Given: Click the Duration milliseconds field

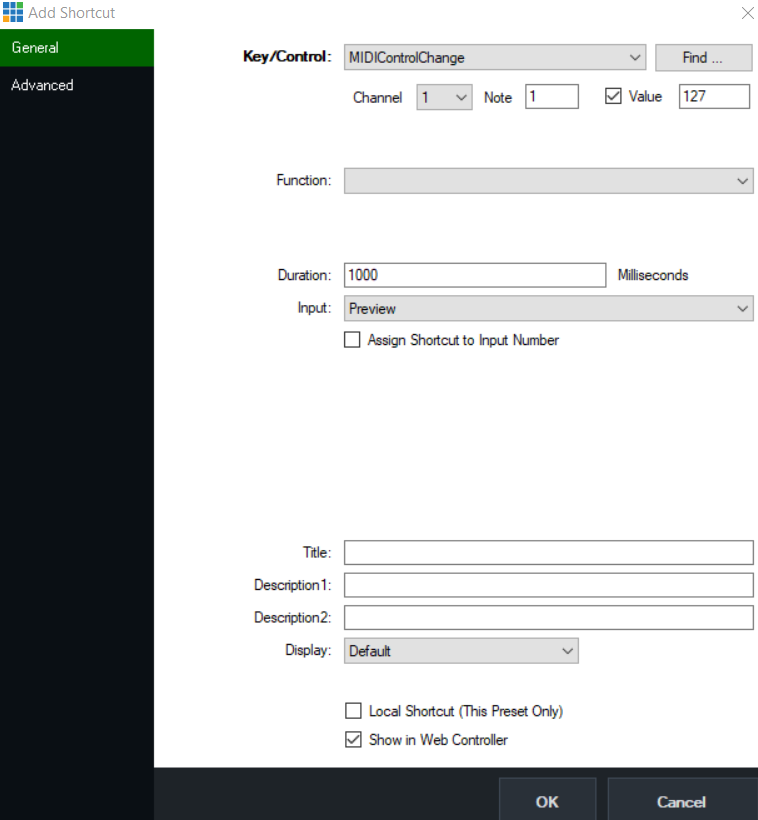Looking at the screenshot, I should [475, 275].
